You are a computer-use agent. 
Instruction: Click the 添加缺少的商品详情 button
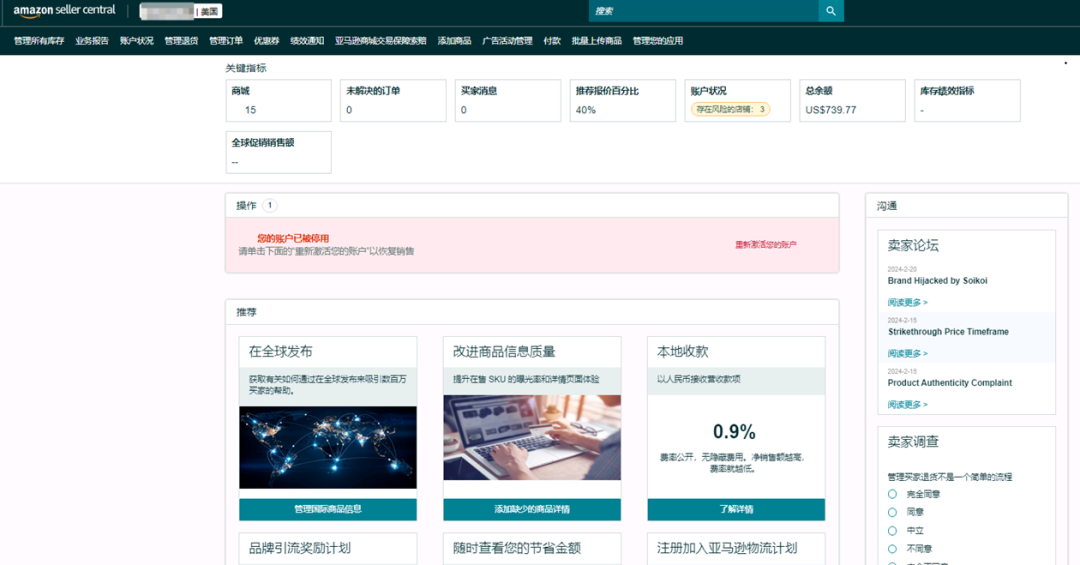click(x=532, y=509)
